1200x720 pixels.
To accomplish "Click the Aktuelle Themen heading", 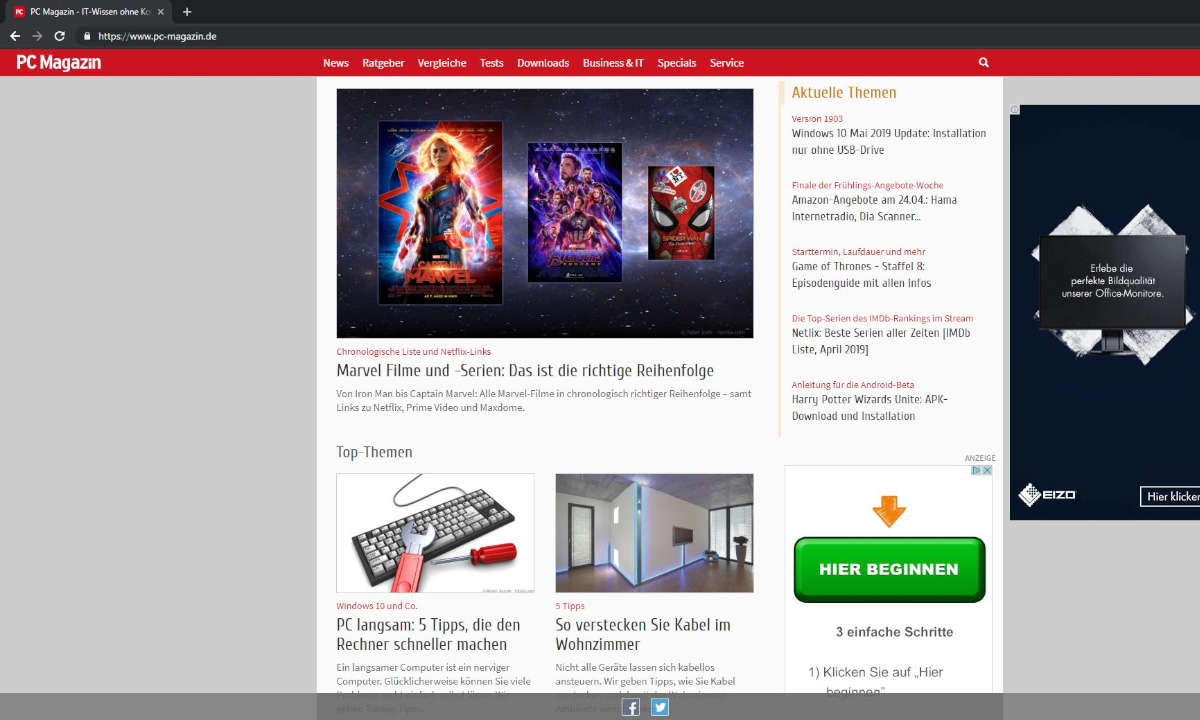I will click(844, 92).
